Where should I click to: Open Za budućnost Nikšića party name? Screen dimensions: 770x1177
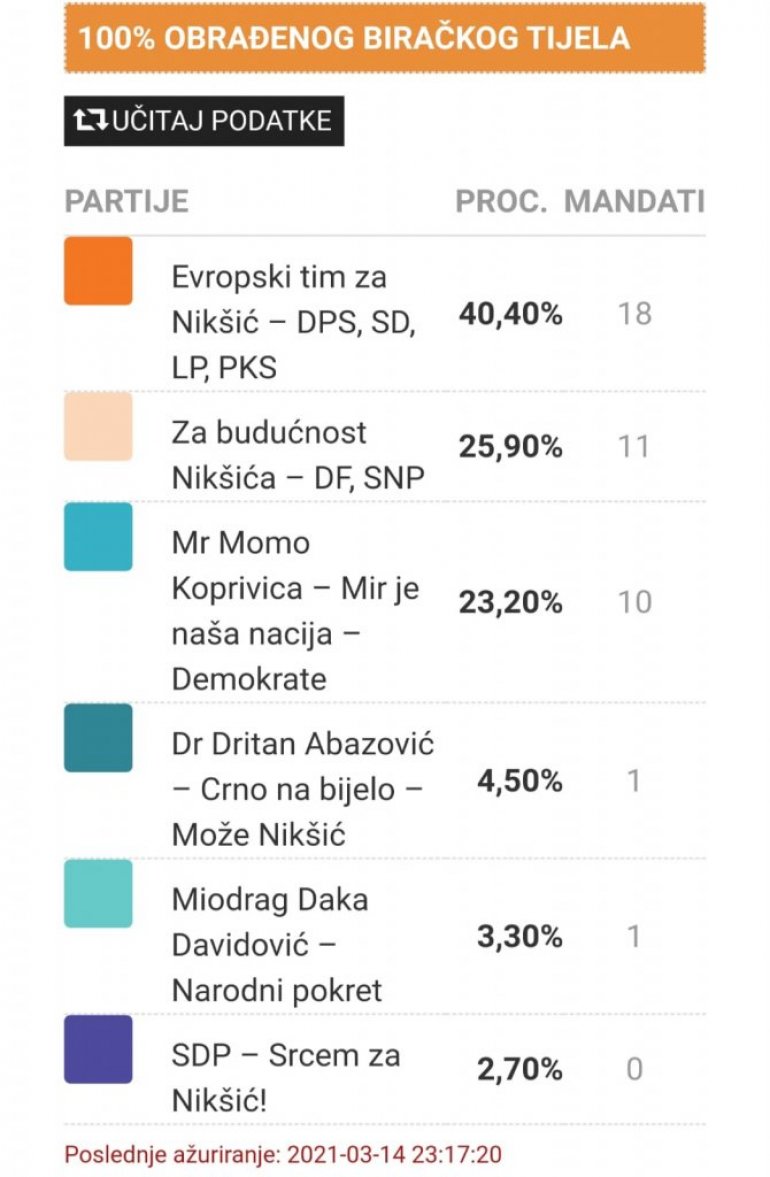[x=298, y=455]
